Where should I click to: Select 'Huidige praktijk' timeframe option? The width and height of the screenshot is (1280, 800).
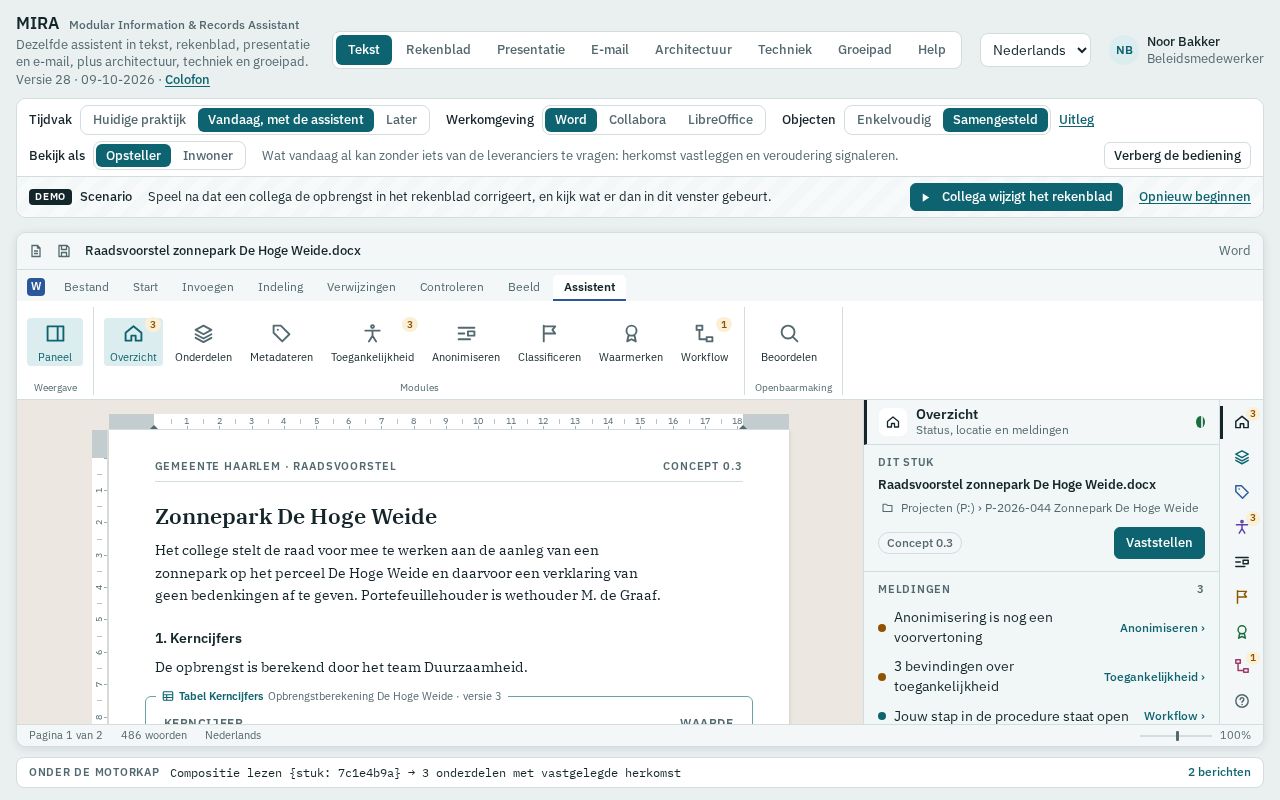point(139,120)
